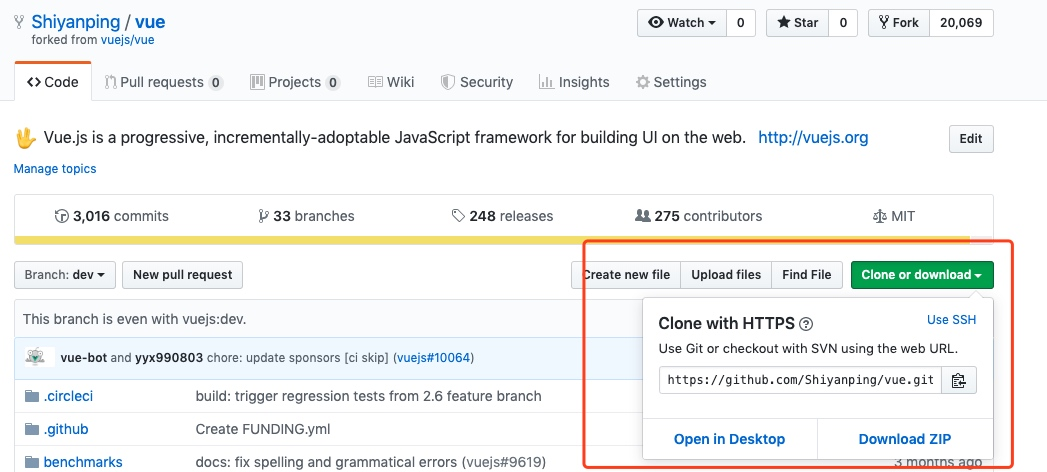Click the Star count 0
Image resolution: width=1047 pixels, height=472 pixels.
click(x=843, y=23)
